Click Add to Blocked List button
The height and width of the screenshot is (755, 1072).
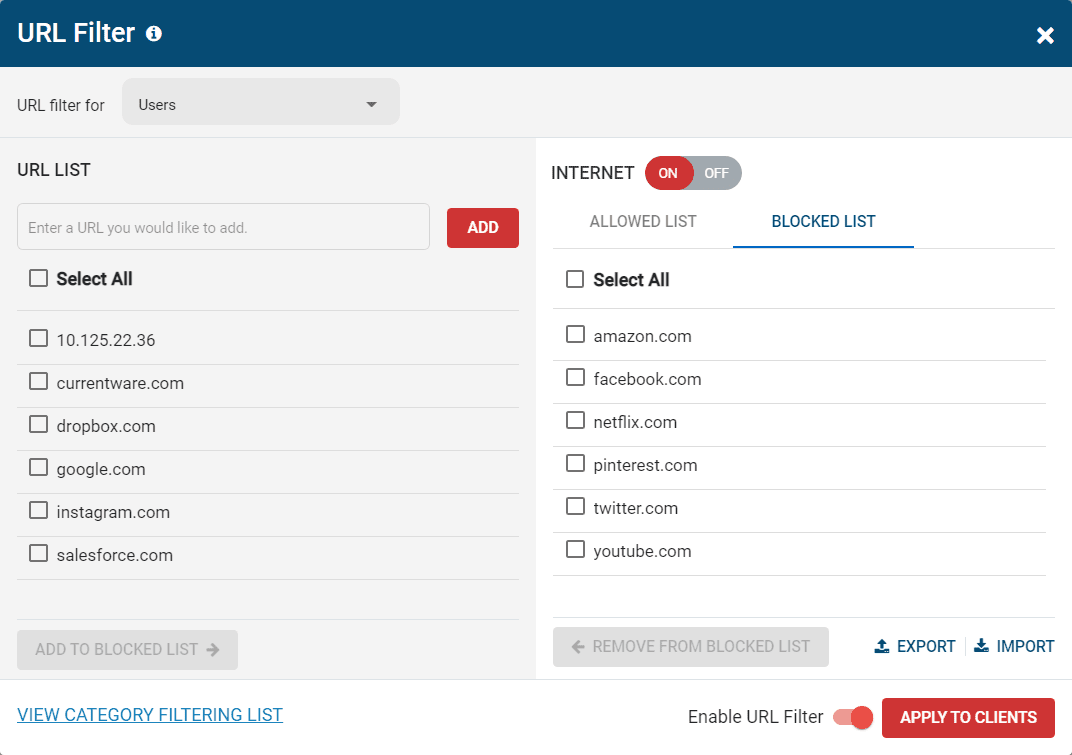(127, 649)
